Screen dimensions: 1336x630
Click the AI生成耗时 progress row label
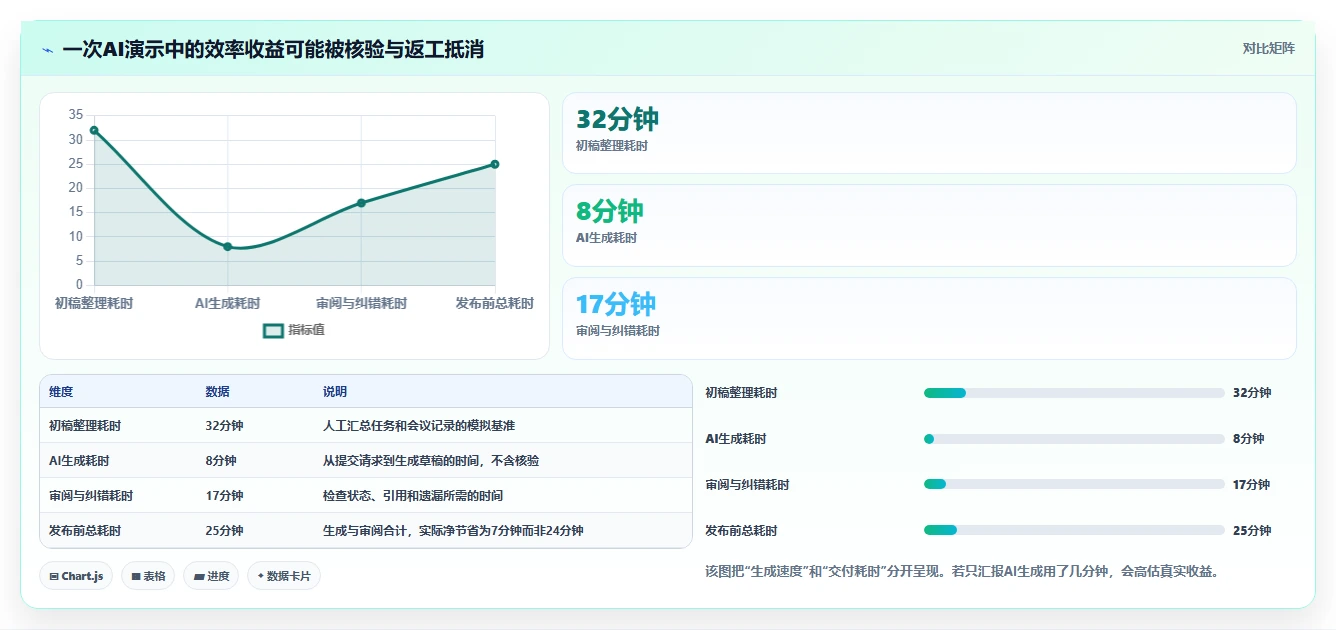tap(736, 439)
